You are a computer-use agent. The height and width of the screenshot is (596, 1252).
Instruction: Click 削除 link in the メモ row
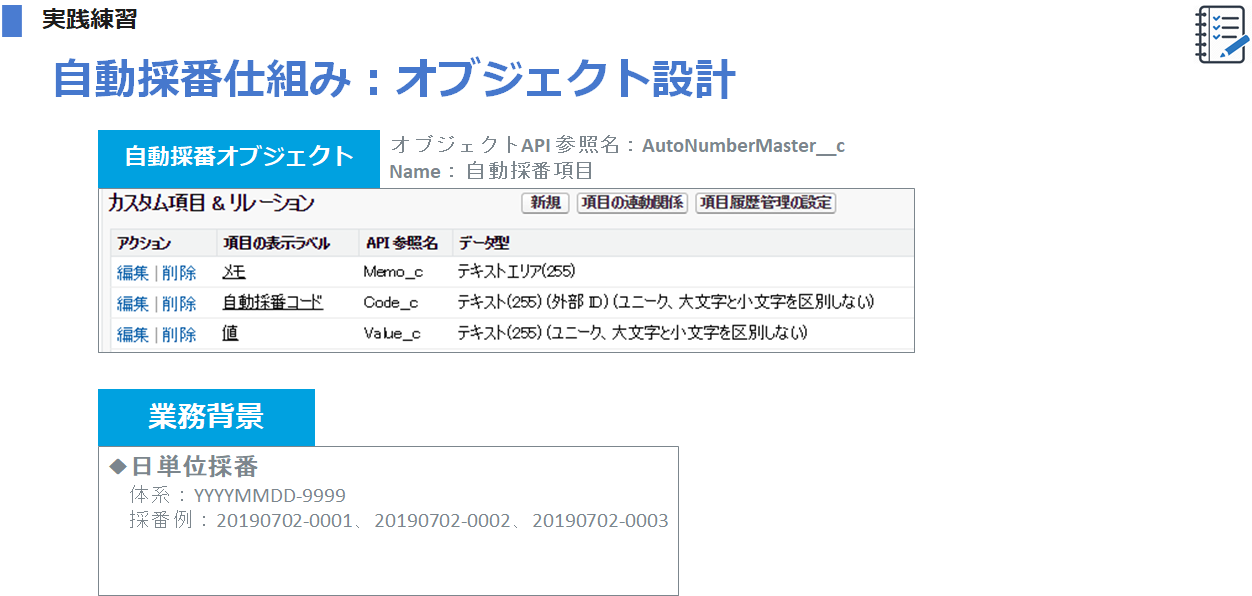coord(179,272)
